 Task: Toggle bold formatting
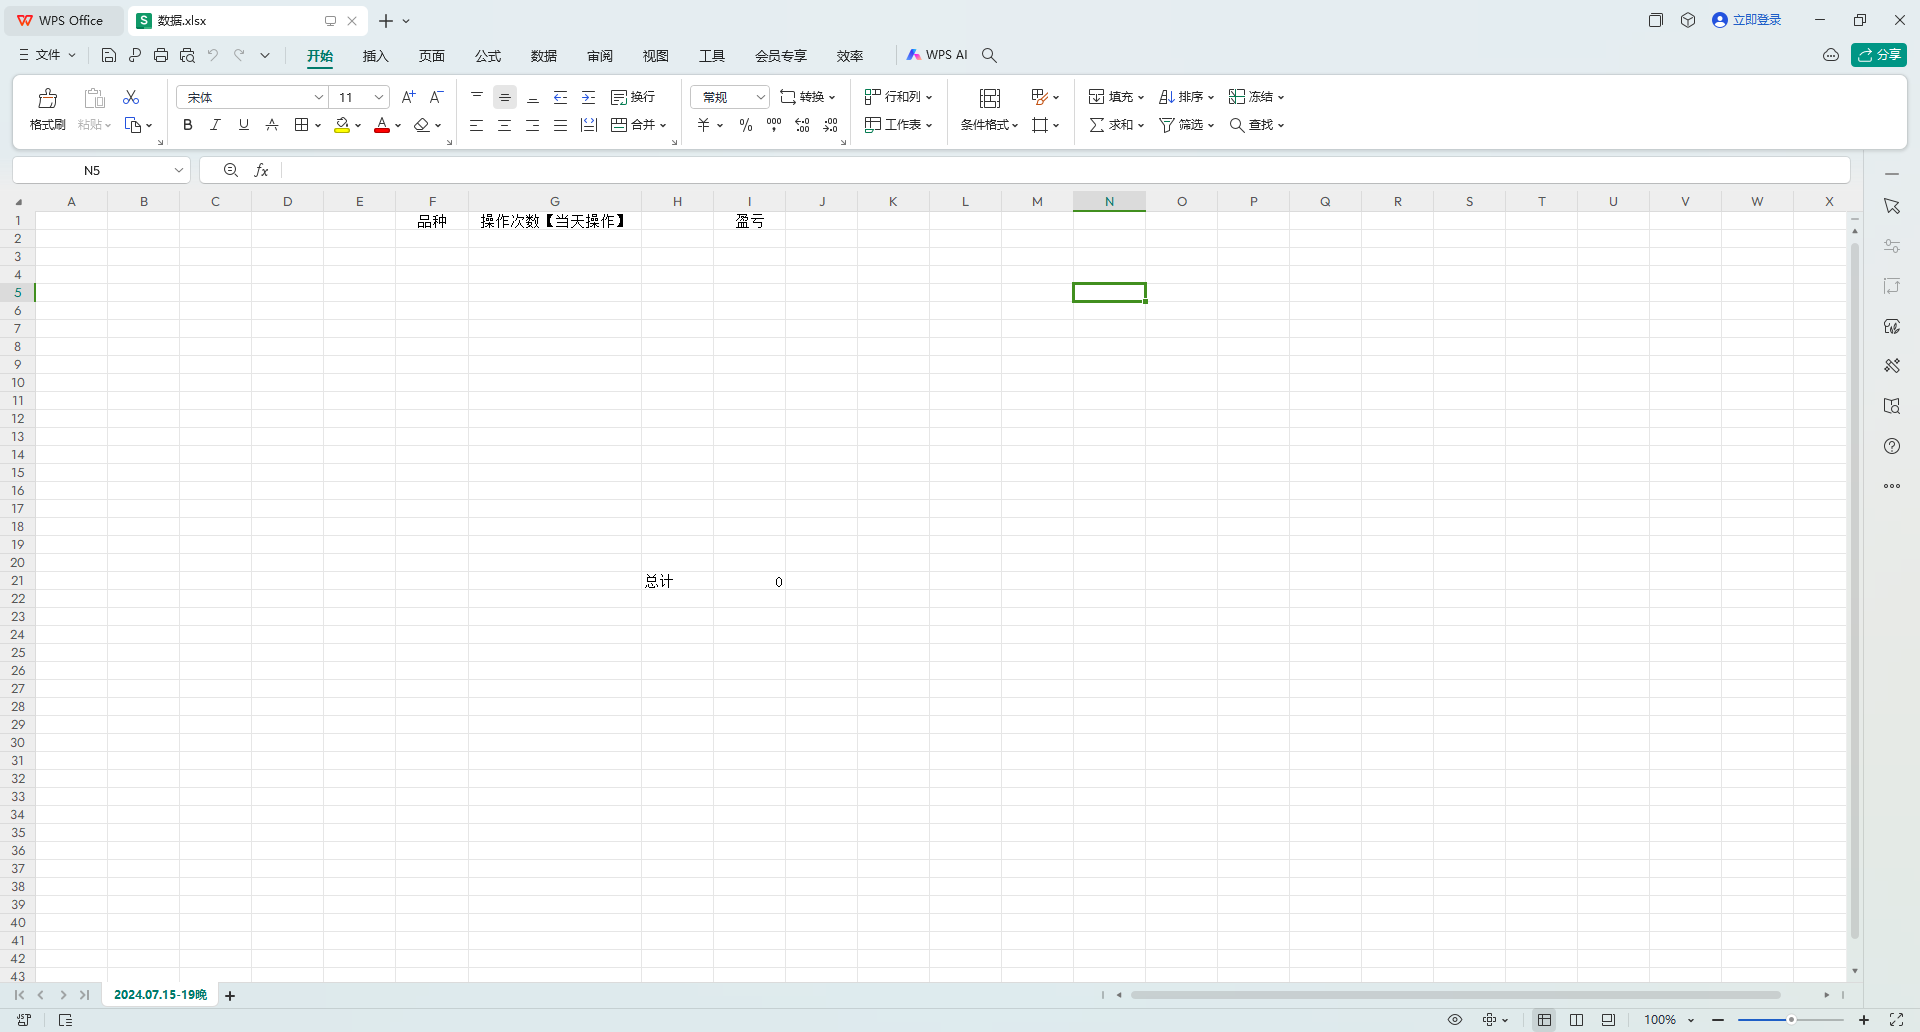[187, 125]
